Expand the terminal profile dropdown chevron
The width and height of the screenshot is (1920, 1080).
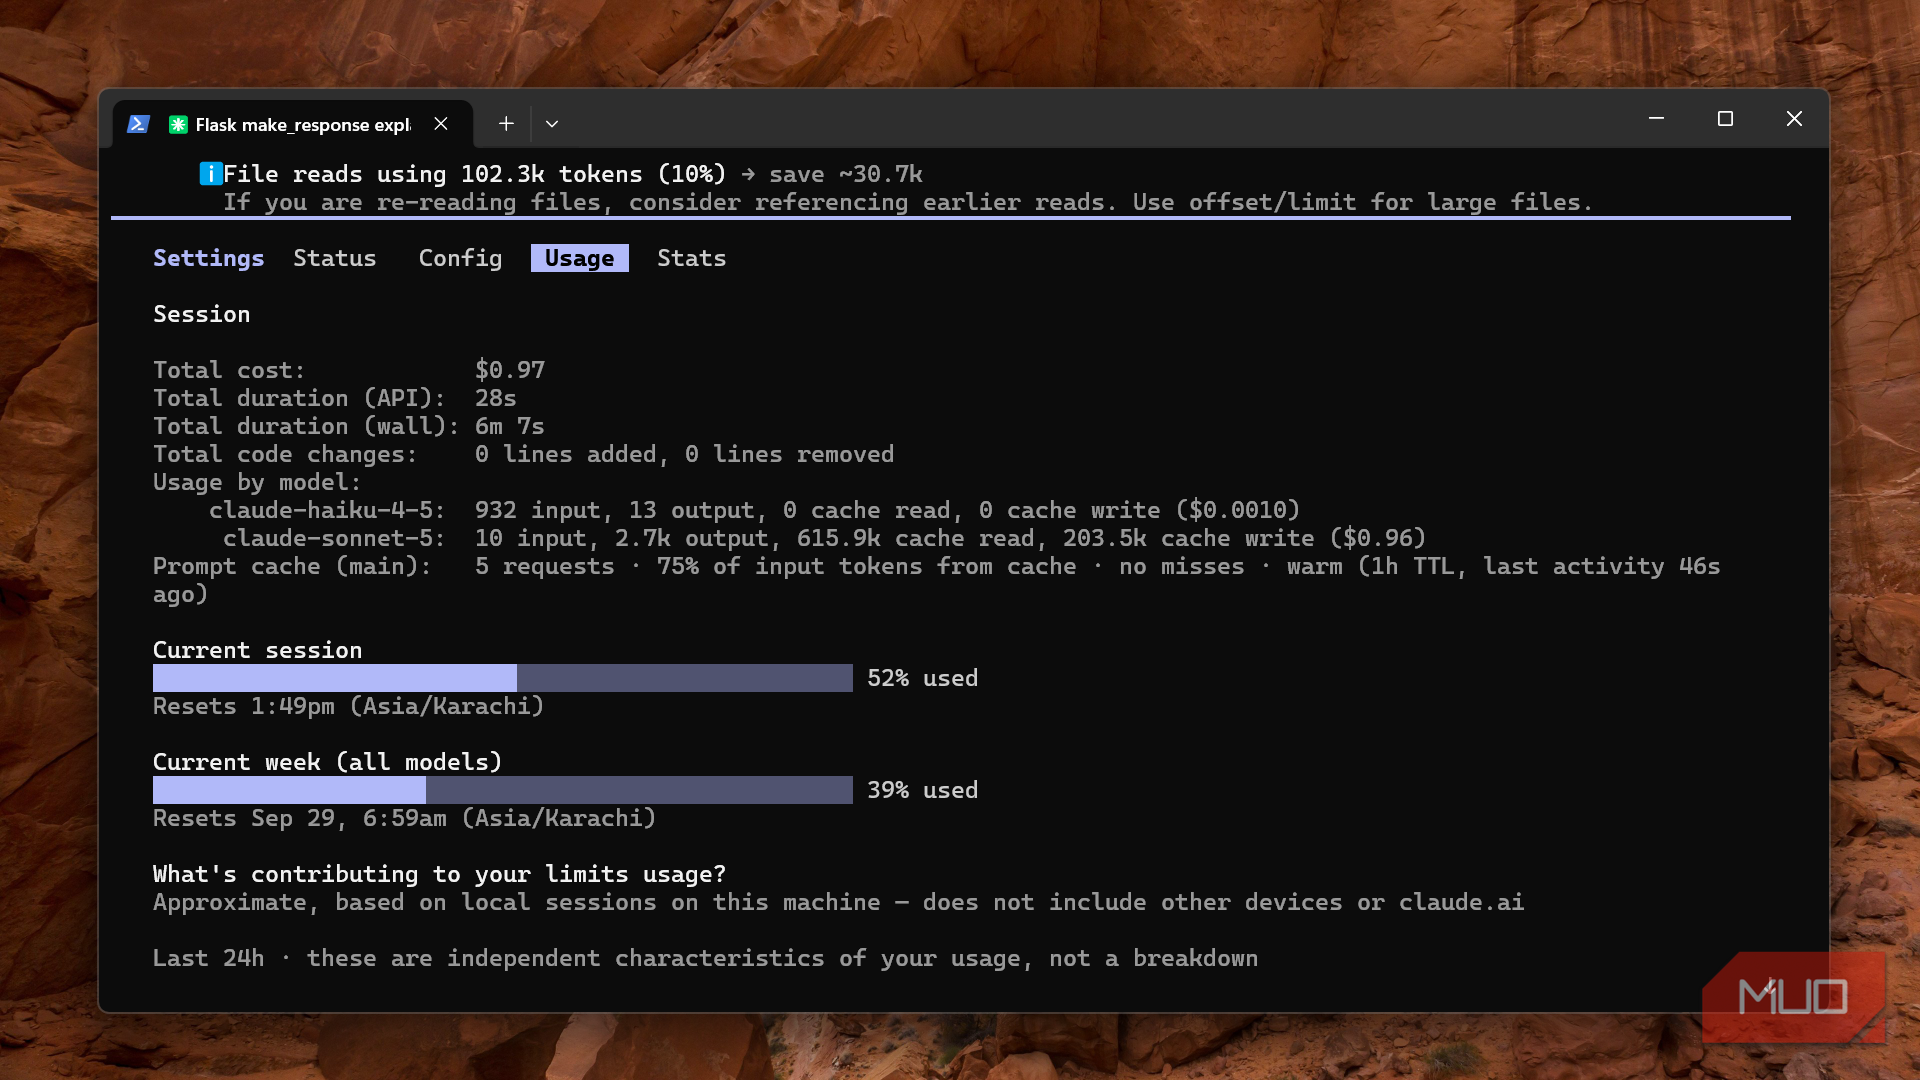pos(552,123)
